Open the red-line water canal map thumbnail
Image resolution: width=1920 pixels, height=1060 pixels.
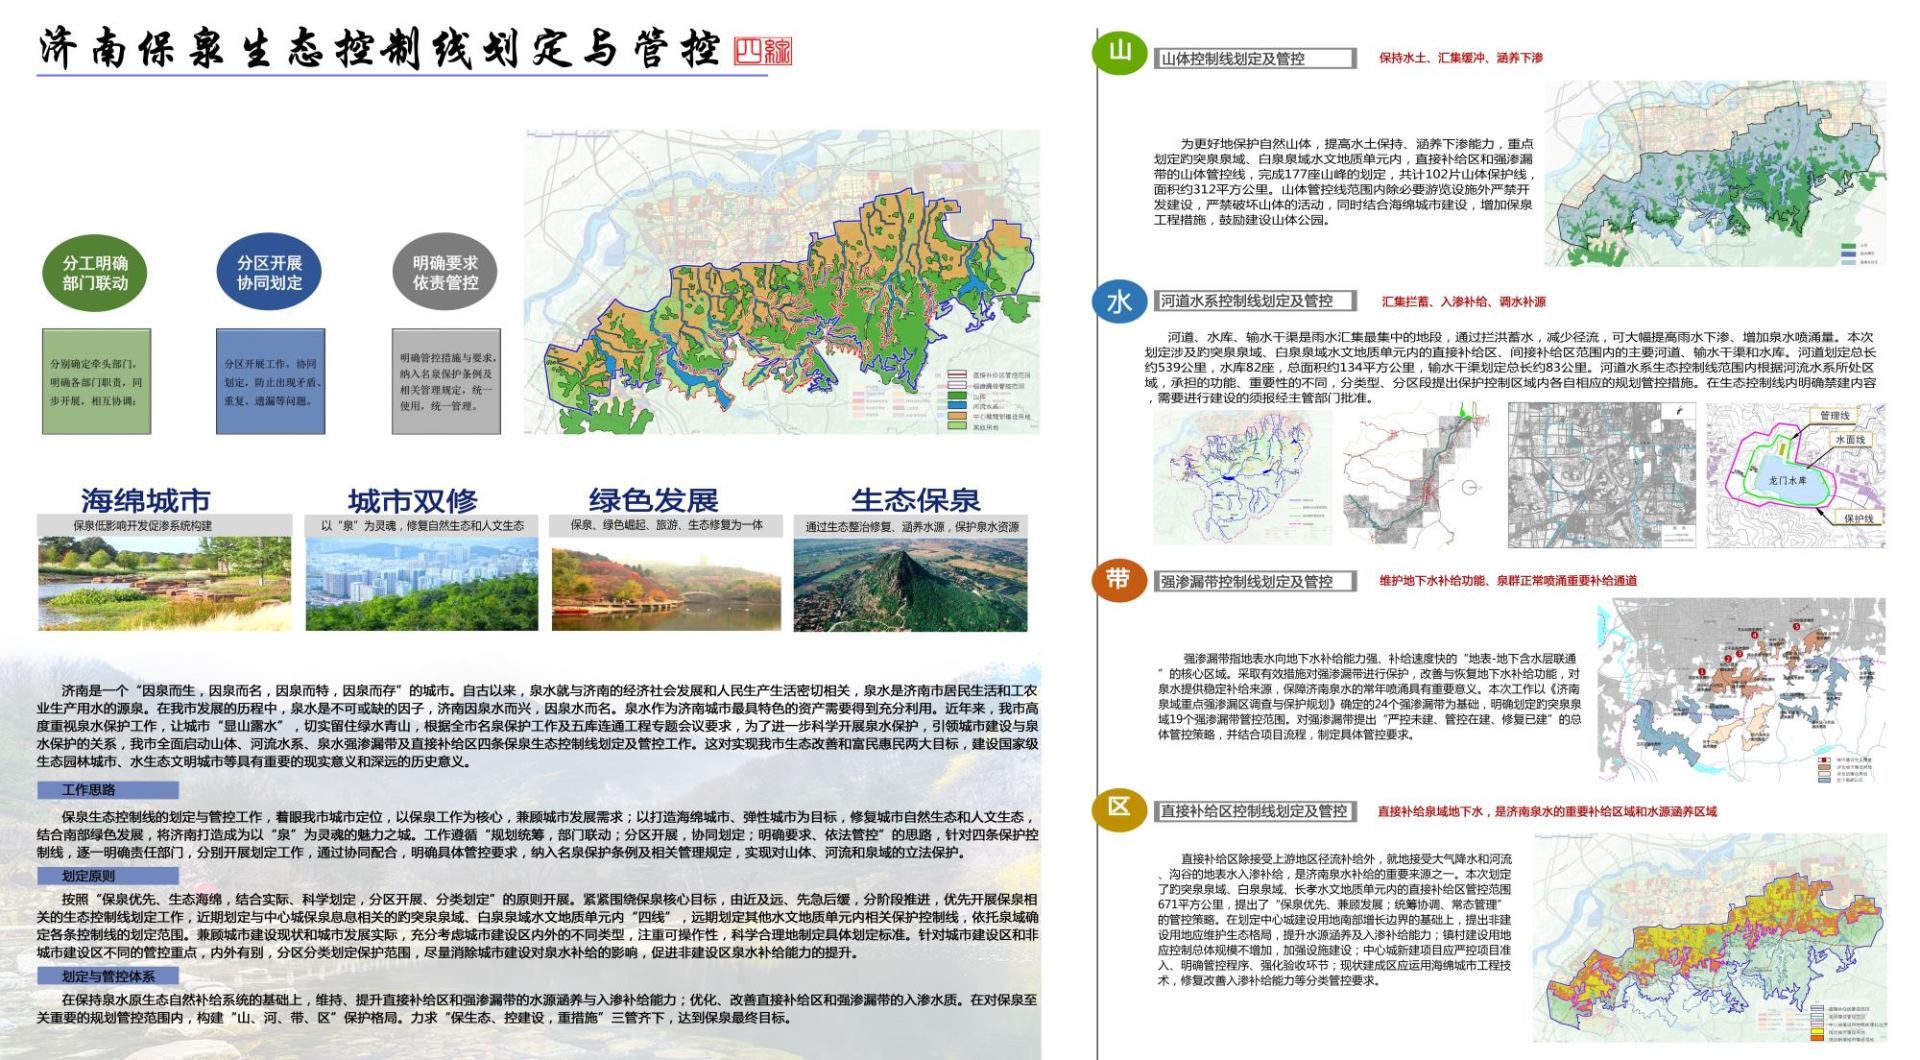click(x=1418, y=477)
